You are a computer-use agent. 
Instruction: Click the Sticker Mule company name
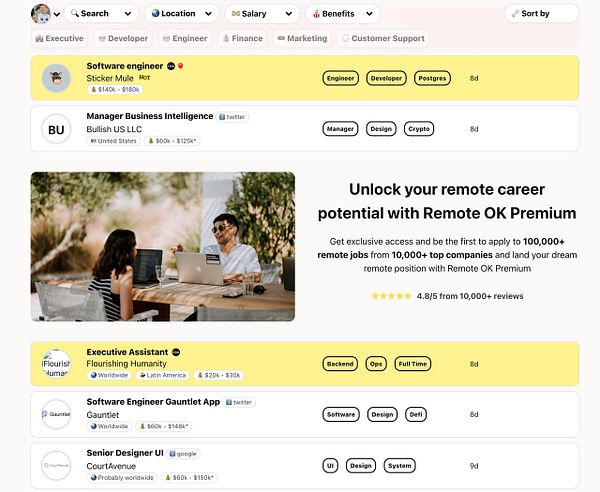(110, 78)
